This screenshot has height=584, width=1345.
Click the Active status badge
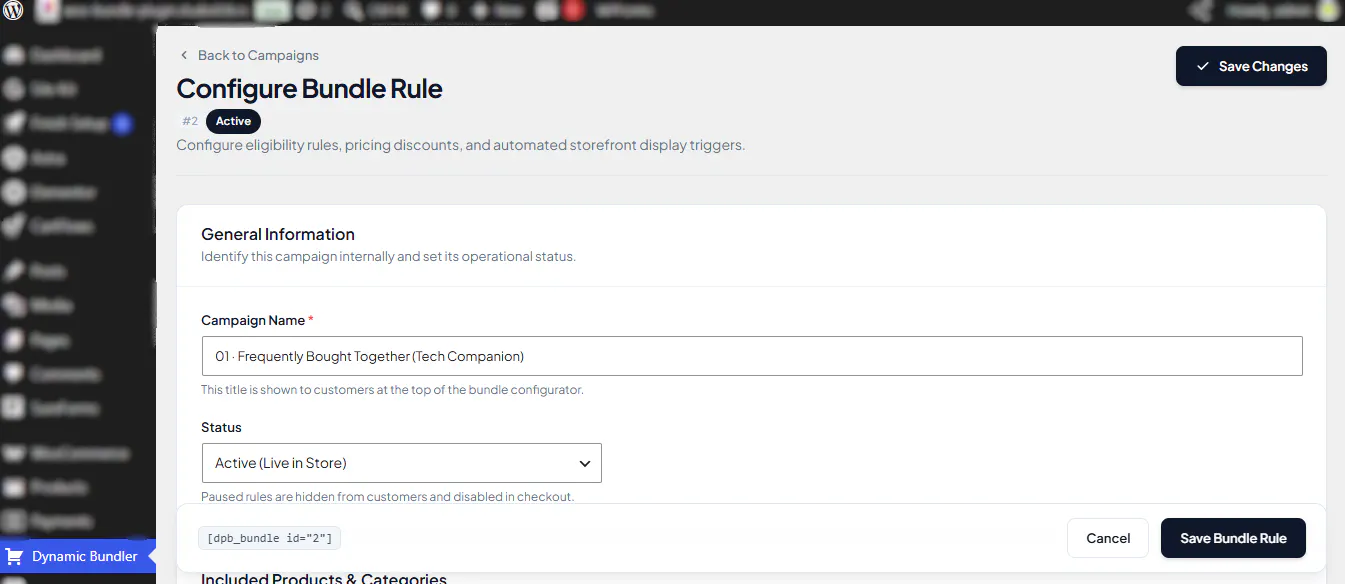click(x=233, y=121)
